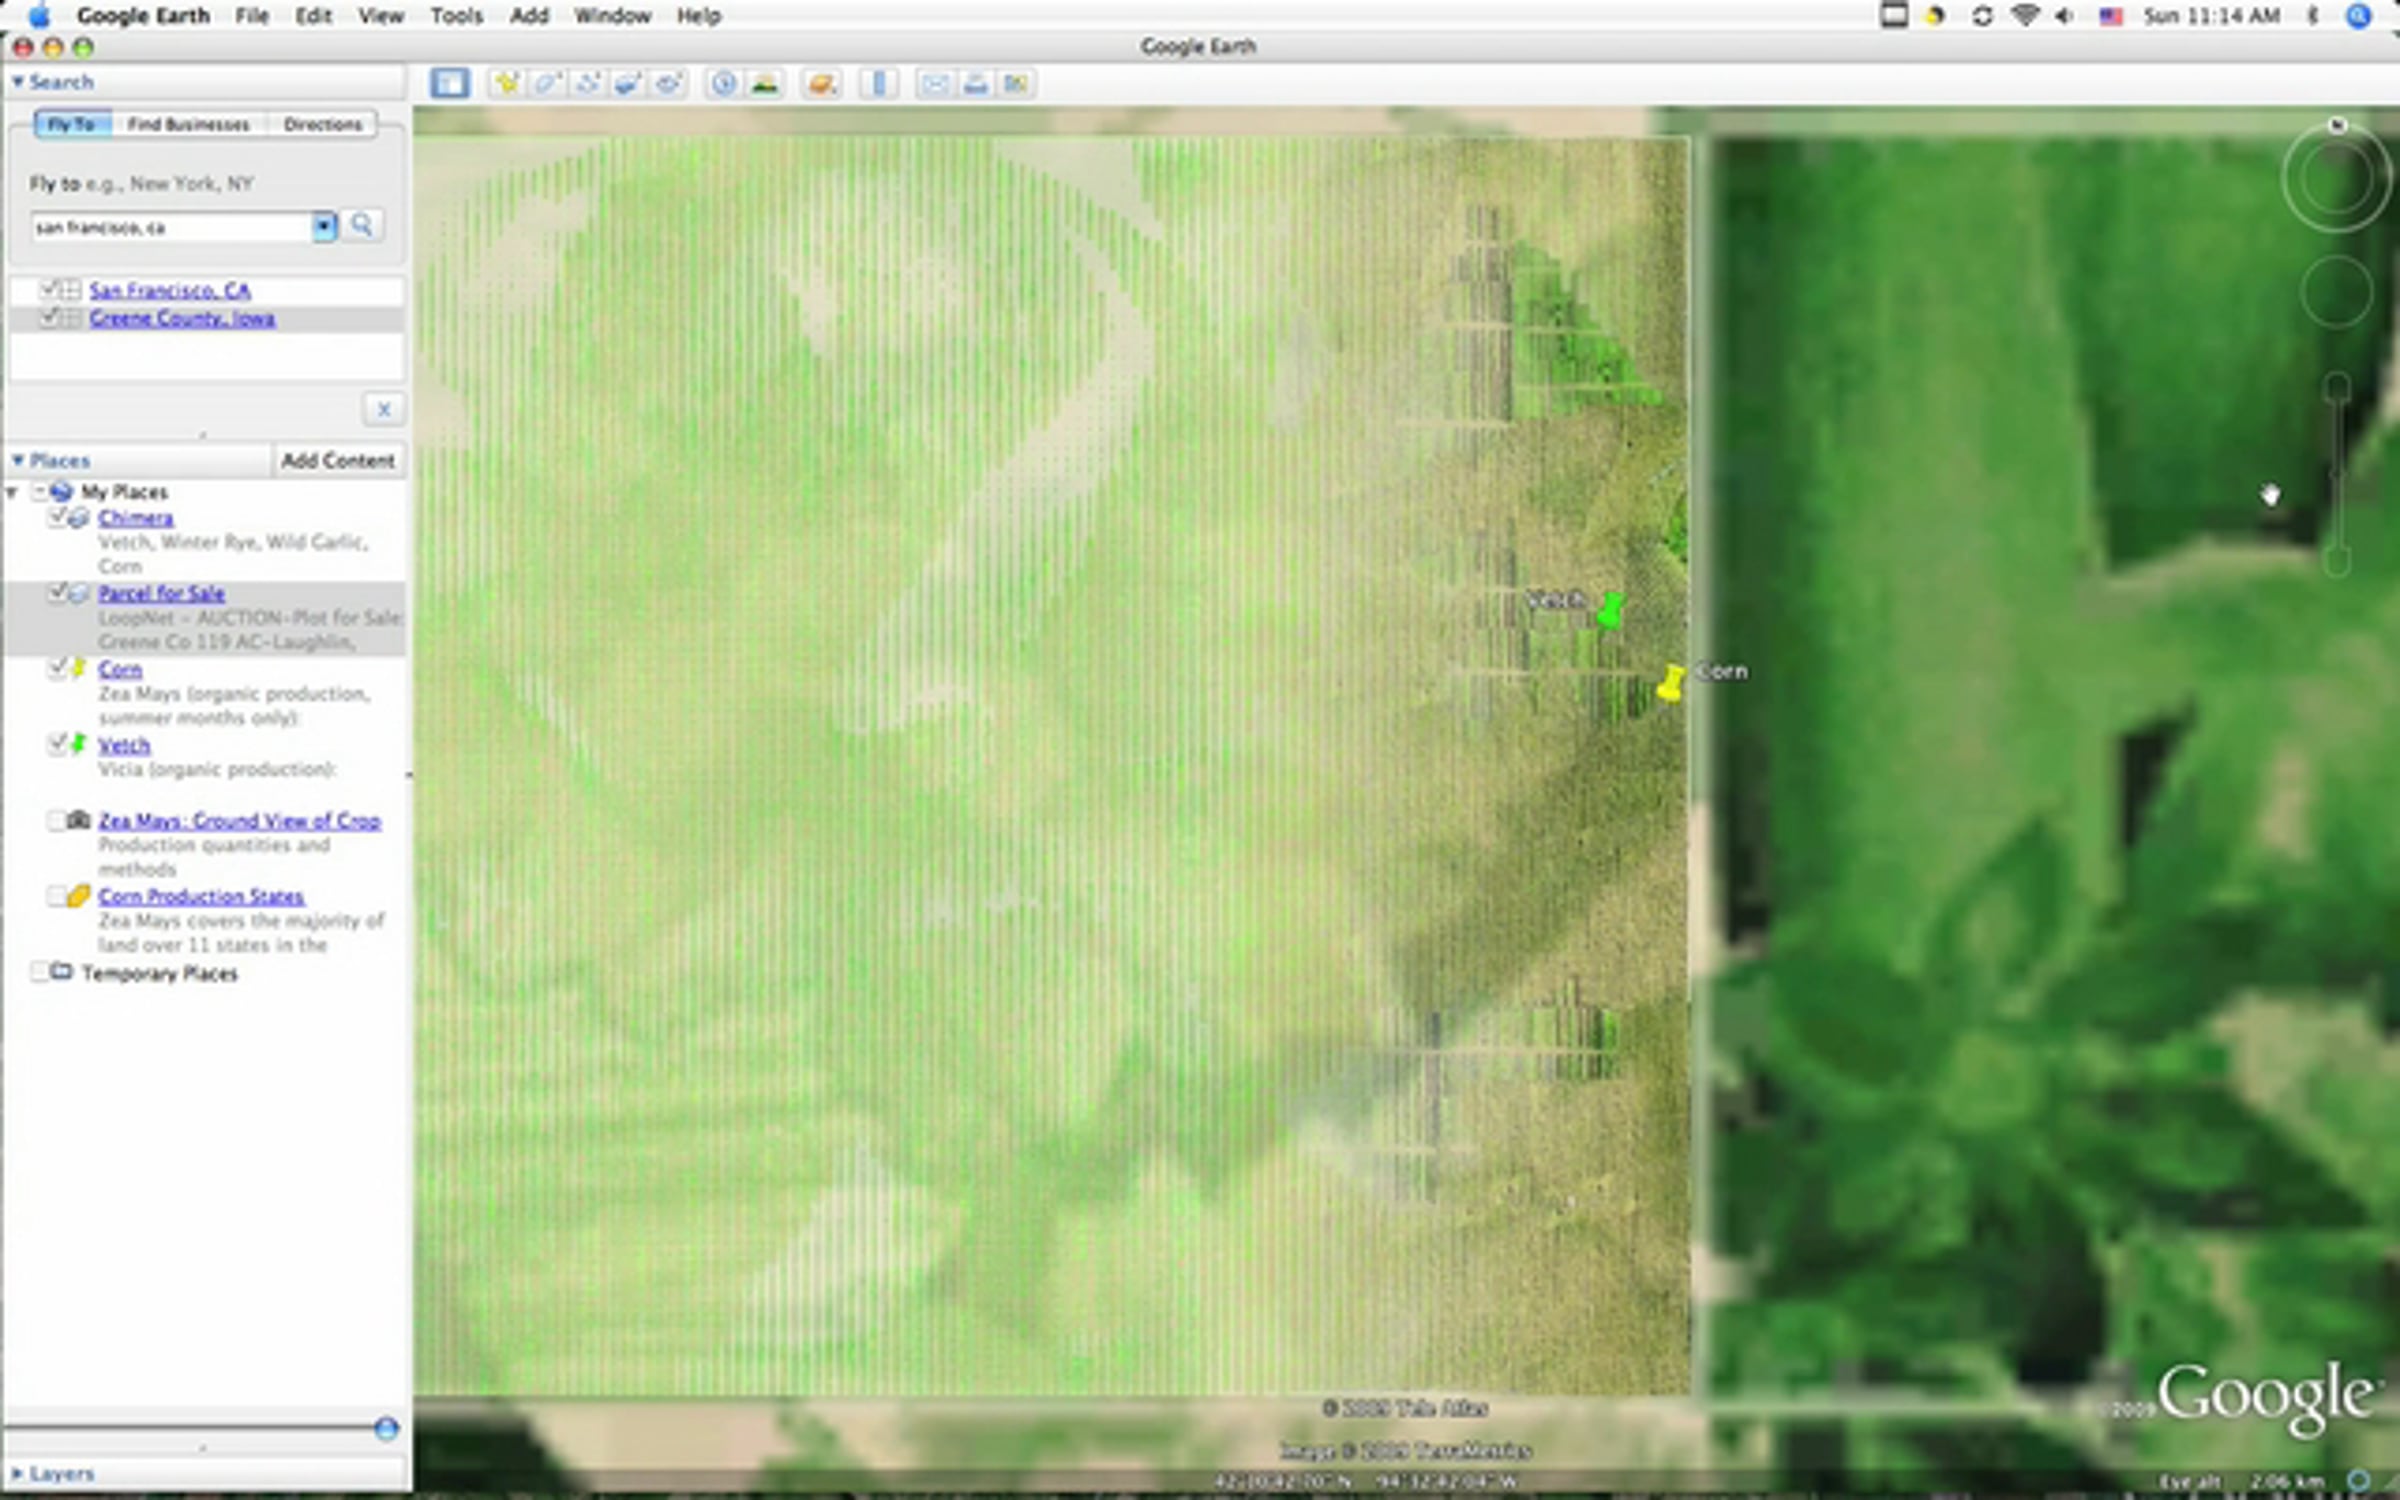Uncheck the Chimera overlay checkbox
This screenshot has height=1500, width=2400.
57,517
